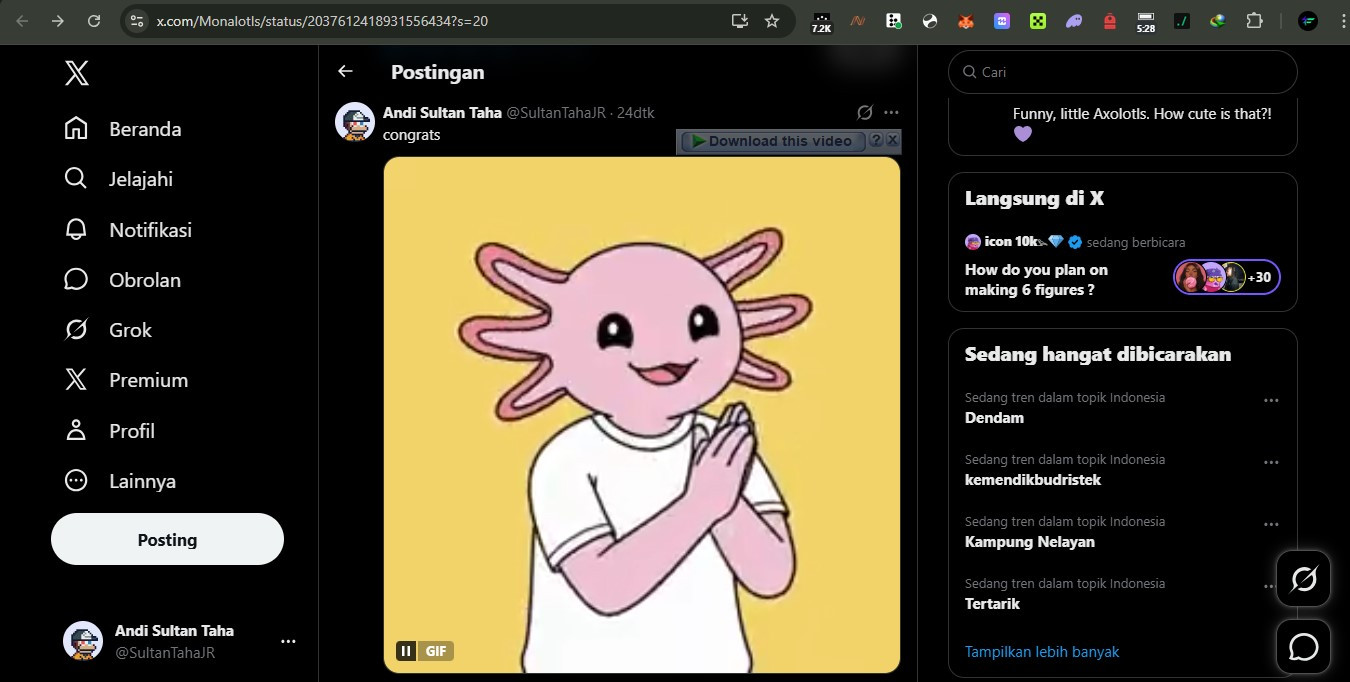The image size is (1350, 682).
Task: Open Premium in the sidebar
Action: pyautogui.click(x=126, y=380)
